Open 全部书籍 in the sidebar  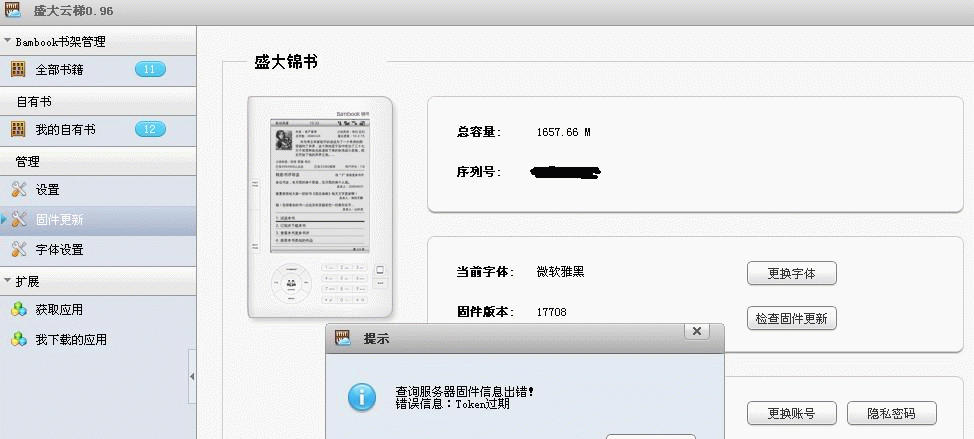(x=98, y=70)
